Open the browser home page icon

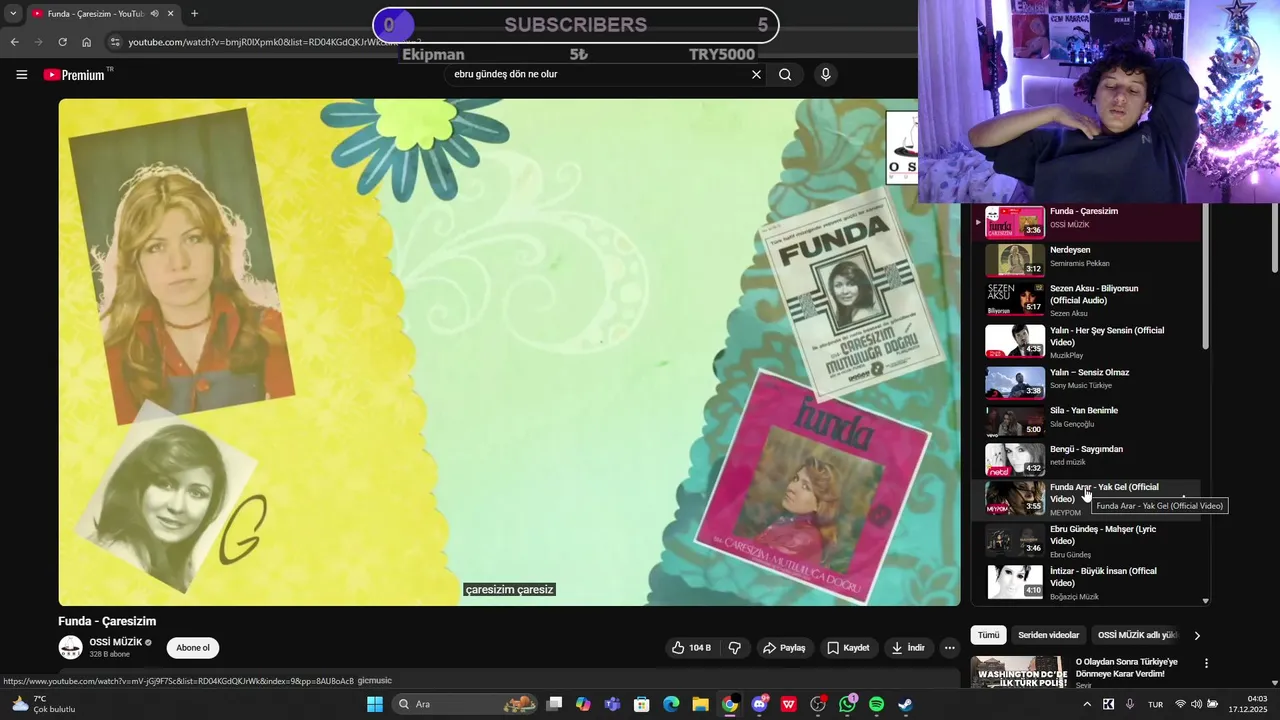(x=86, y=42)
